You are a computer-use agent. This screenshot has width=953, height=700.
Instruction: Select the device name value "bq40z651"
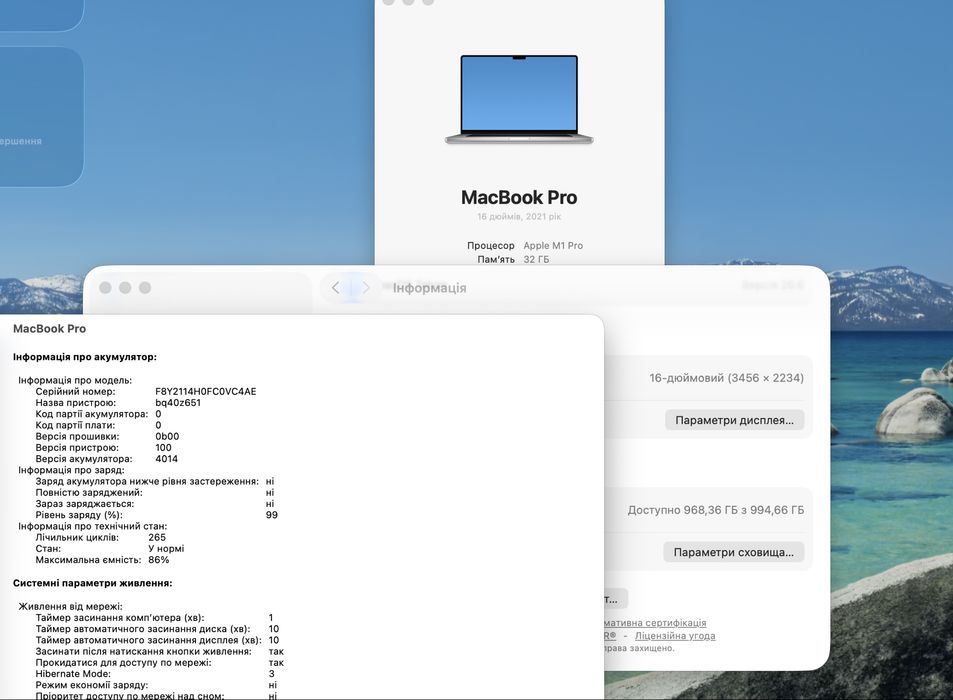pos(178,403)
